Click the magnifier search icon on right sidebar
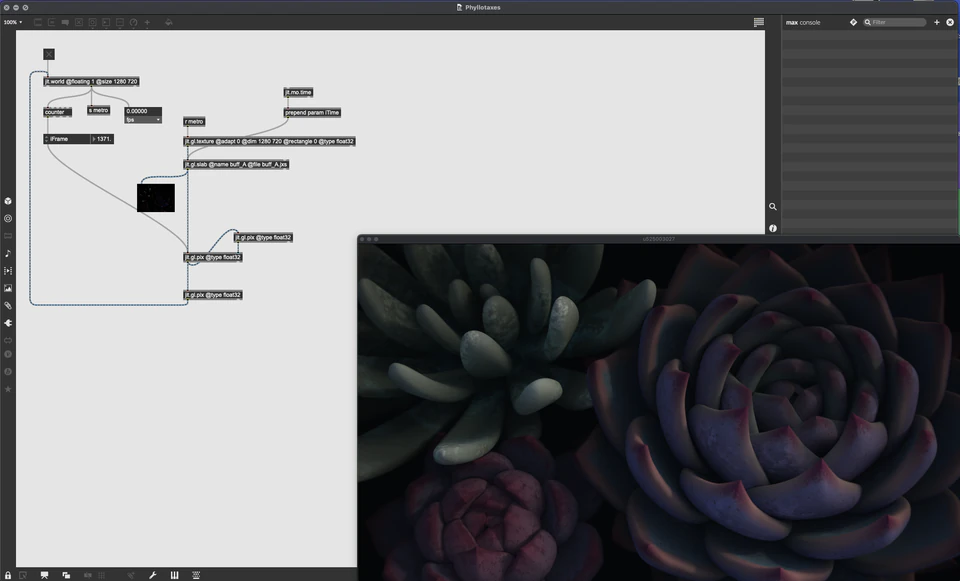 (773, 207)
